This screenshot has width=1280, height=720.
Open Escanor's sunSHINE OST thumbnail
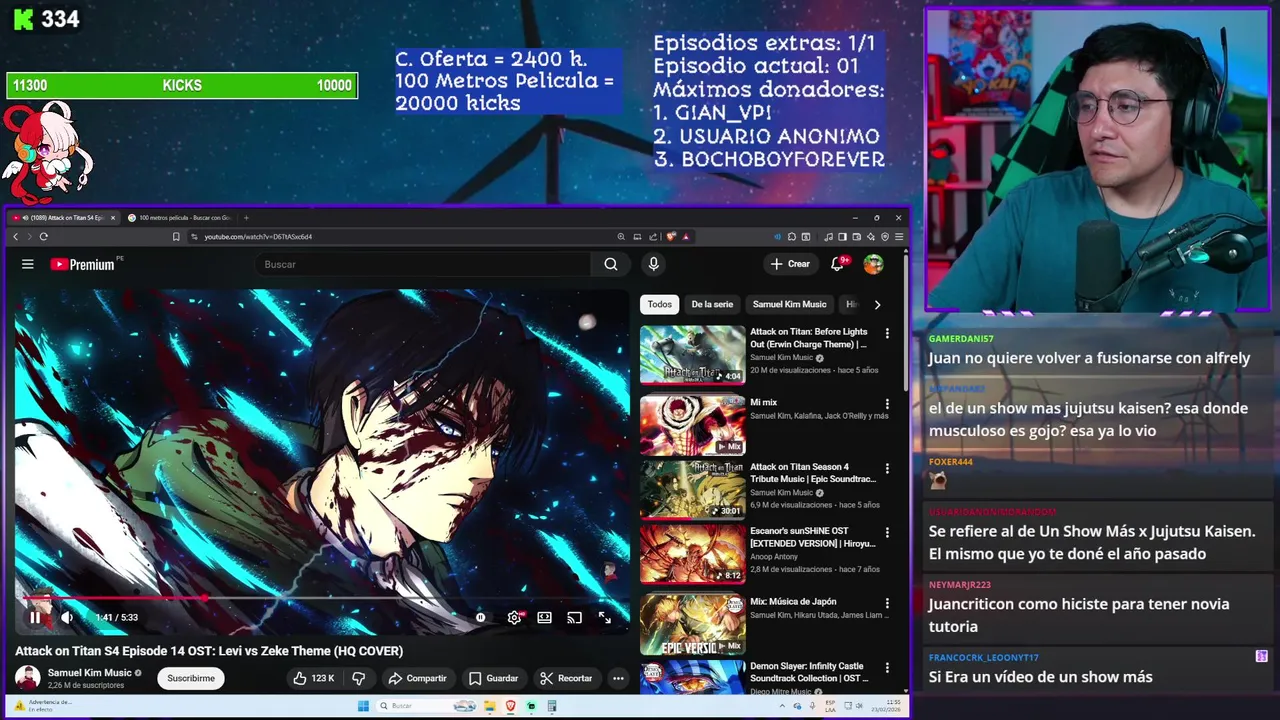coord(692,554)
